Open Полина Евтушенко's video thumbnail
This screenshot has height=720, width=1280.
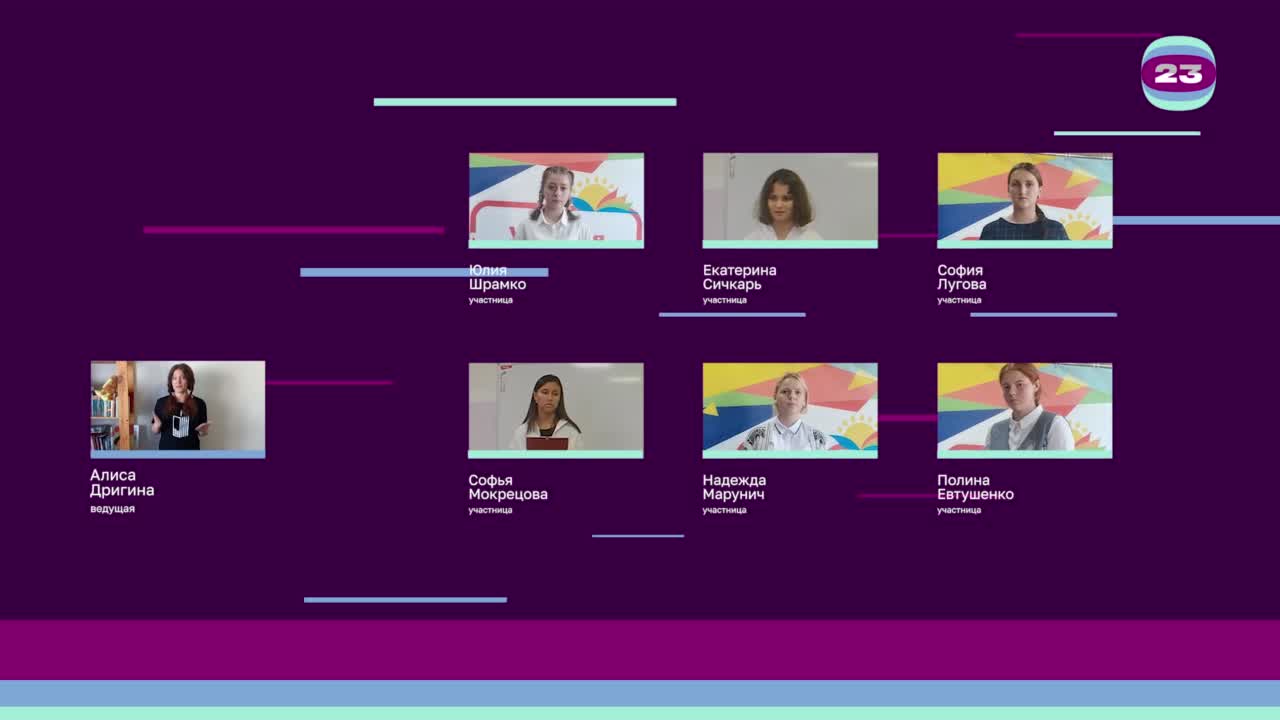pyautogui.click(x=1024, y=409)
